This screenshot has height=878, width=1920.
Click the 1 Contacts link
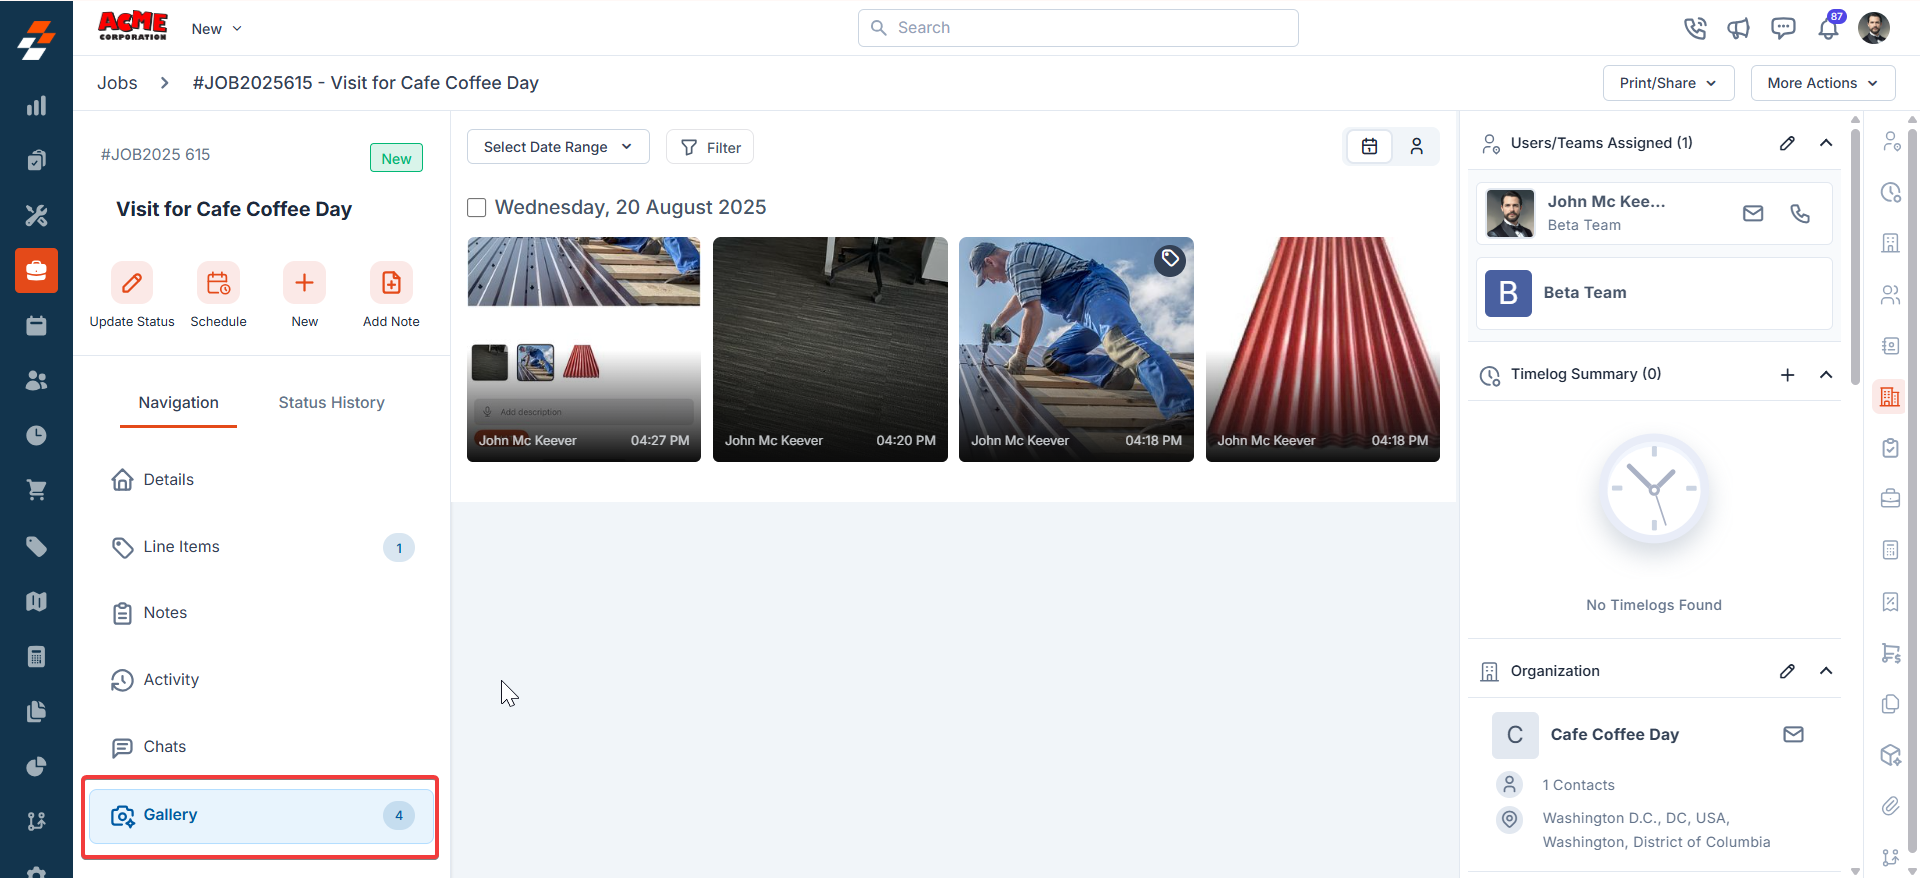click(1578, 785)
